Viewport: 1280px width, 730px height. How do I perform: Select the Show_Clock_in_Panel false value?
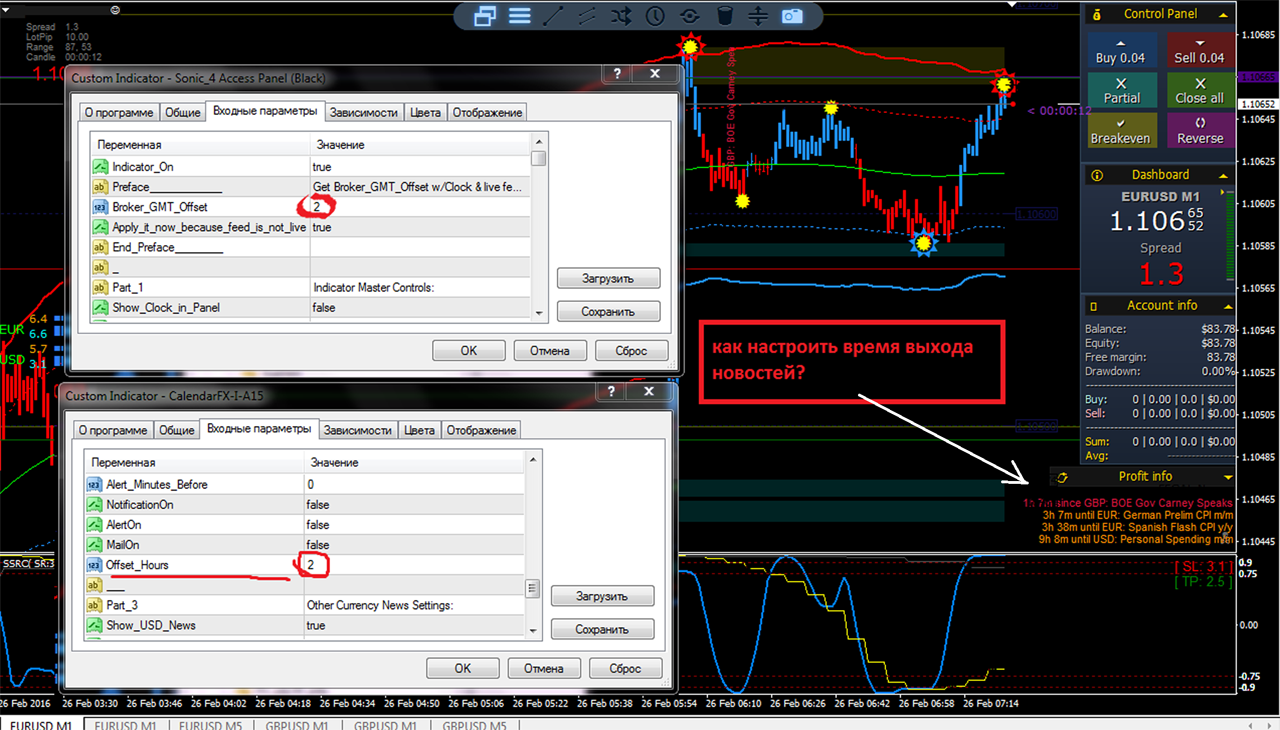coord(419,308)
